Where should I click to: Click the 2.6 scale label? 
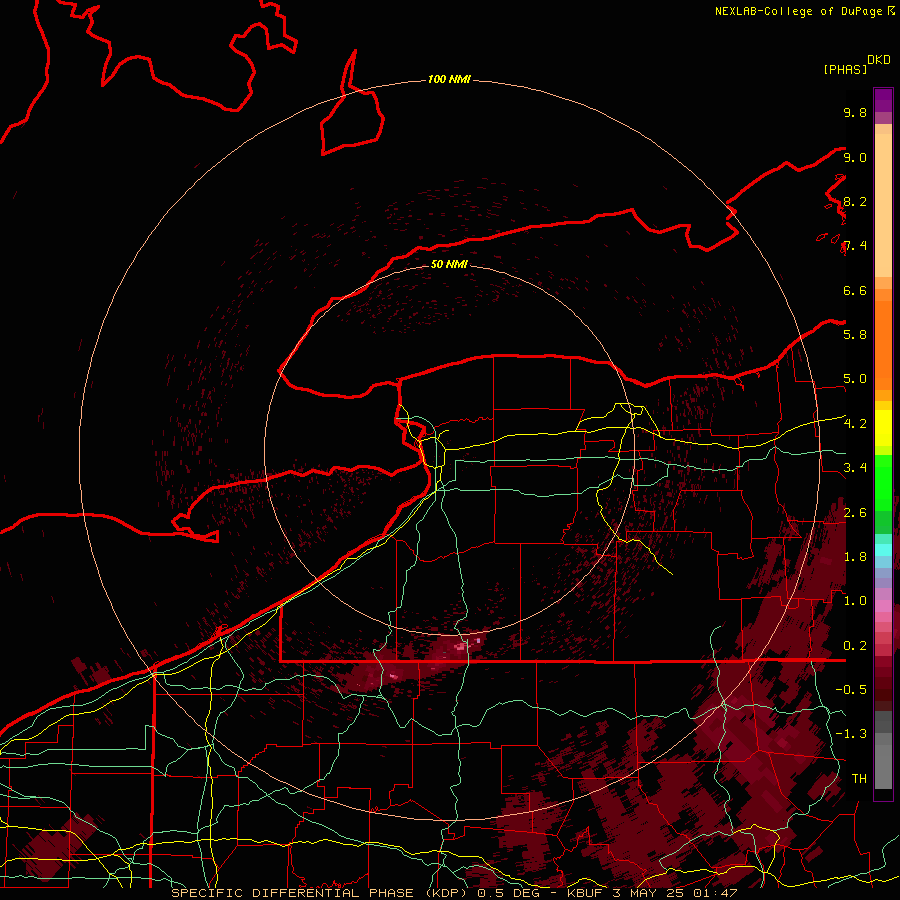(x=855, y=513)
